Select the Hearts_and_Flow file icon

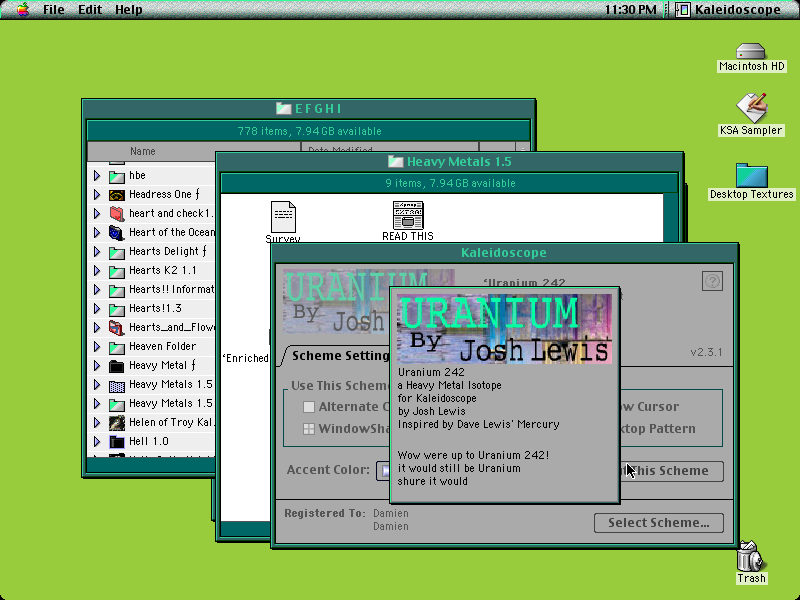click(x=117, y=328)
